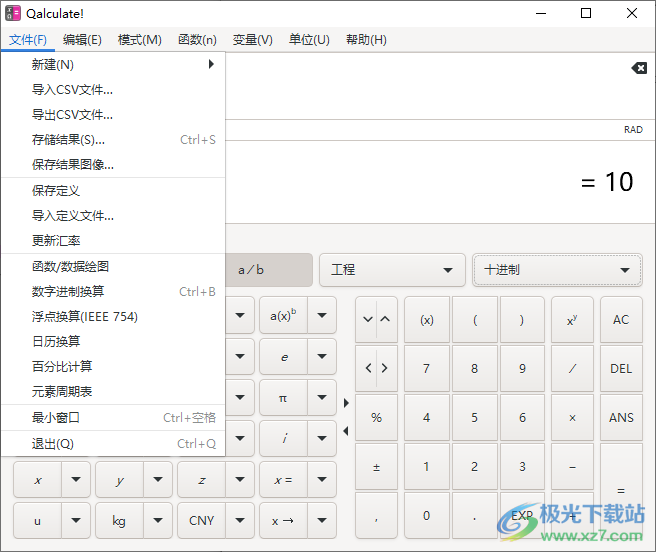Clear the expression with backspace icon
The width and height of the screenshot is (656, 552).
tap(639, 68)
